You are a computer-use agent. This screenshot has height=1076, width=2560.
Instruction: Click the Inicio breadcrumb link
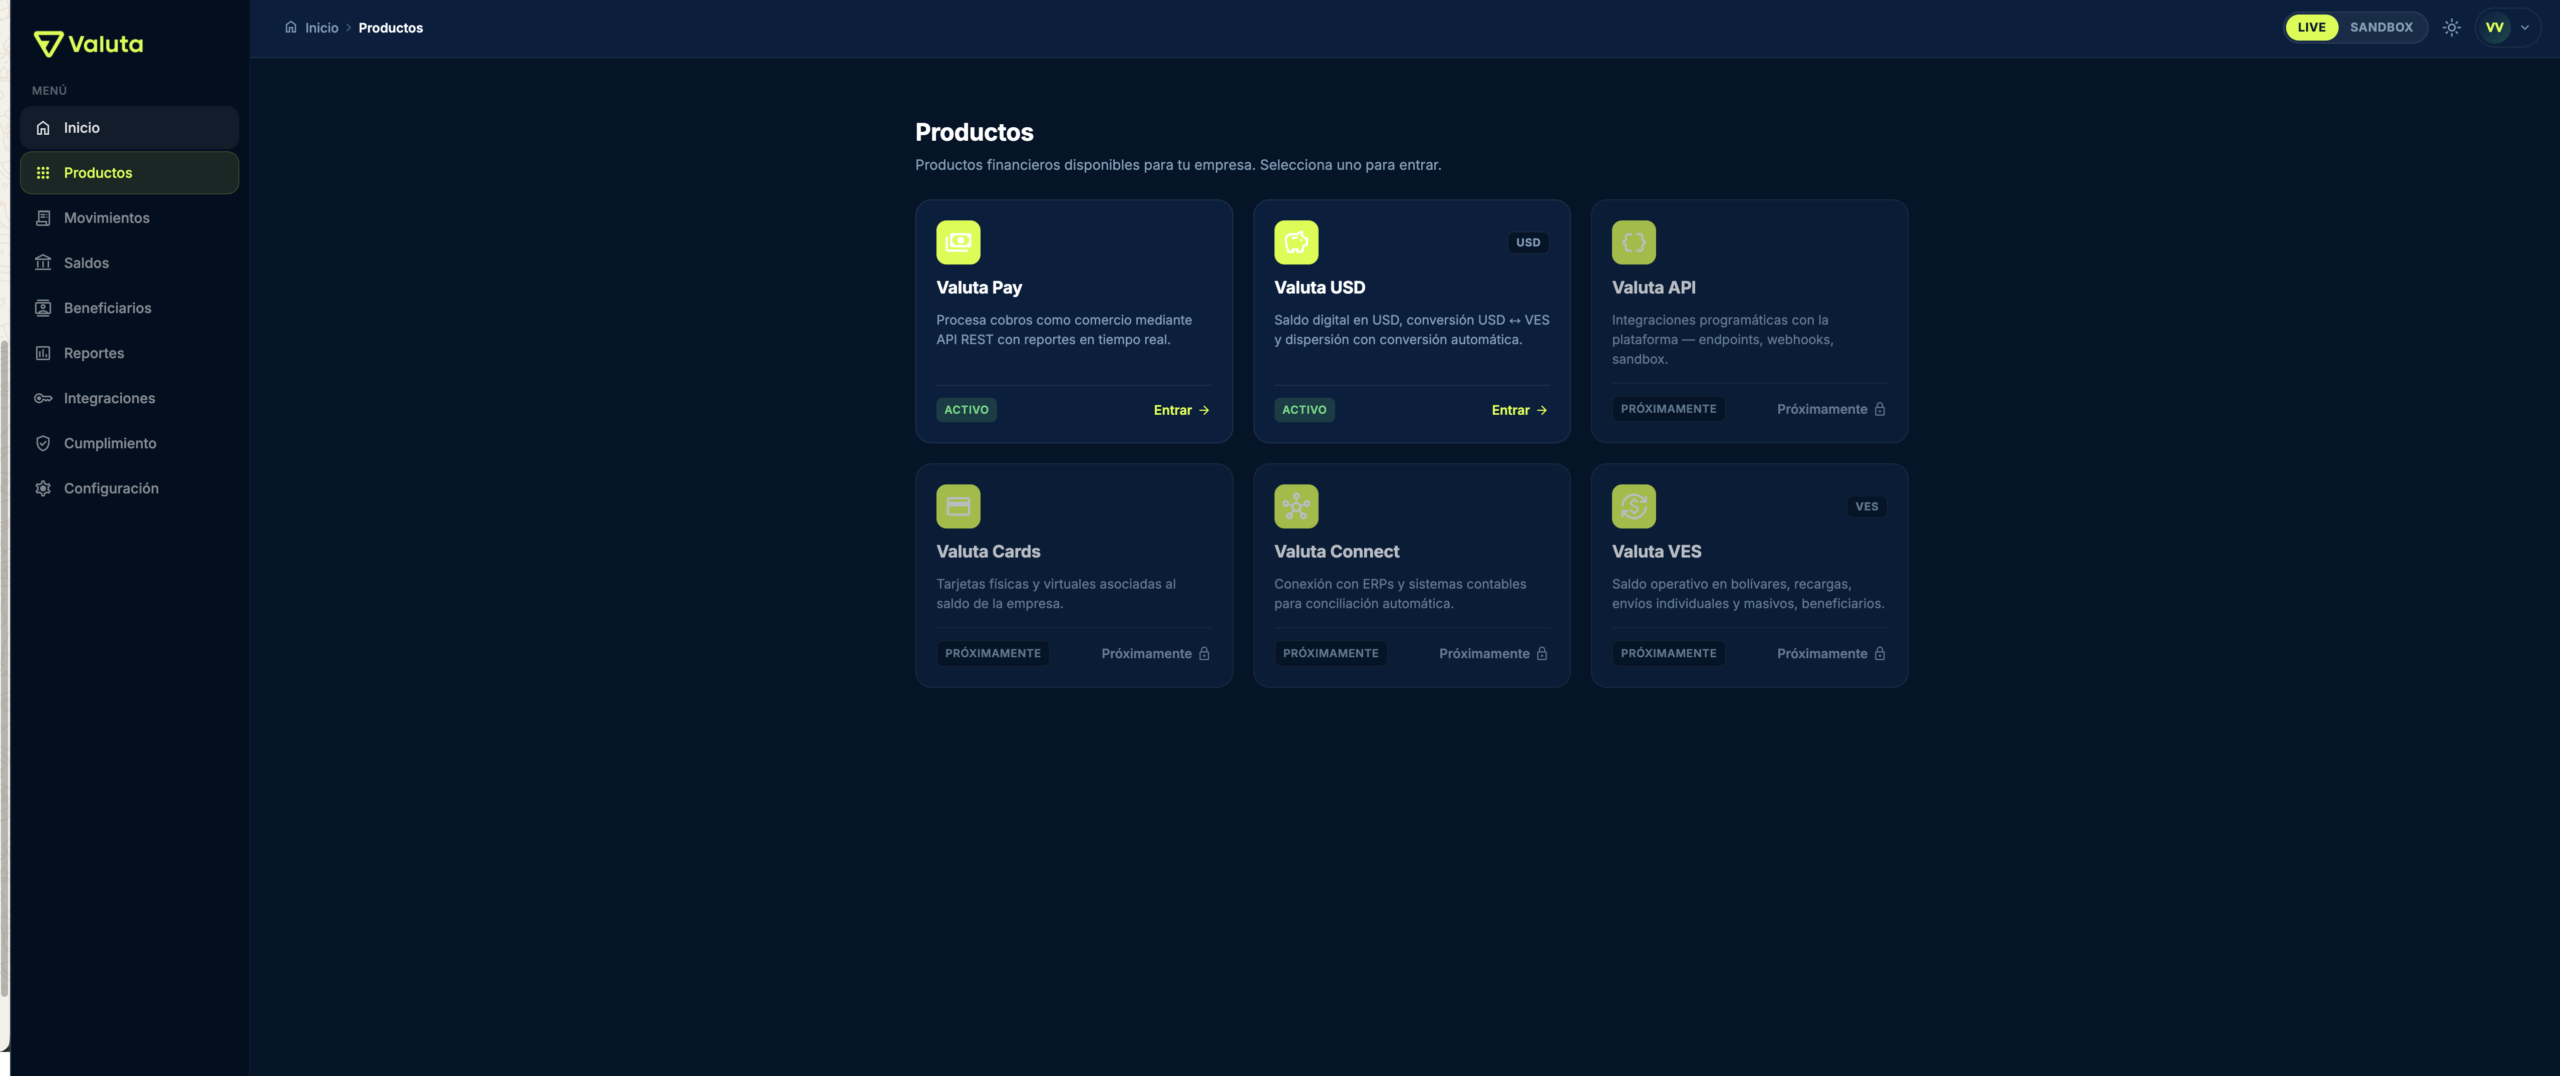(322, 28)
